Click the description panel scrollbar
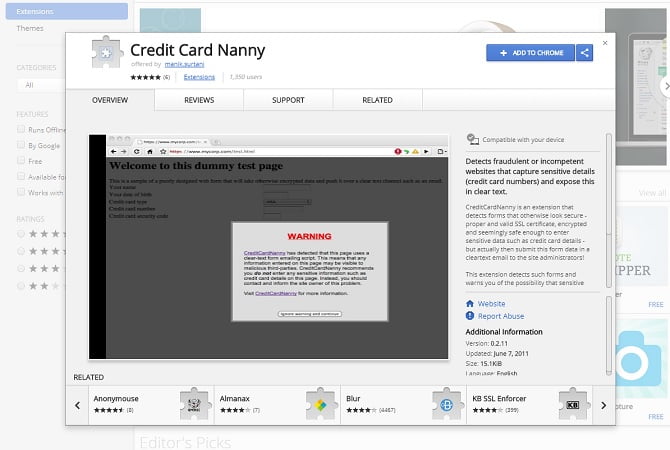670x450 pixels. pos(609,211)
